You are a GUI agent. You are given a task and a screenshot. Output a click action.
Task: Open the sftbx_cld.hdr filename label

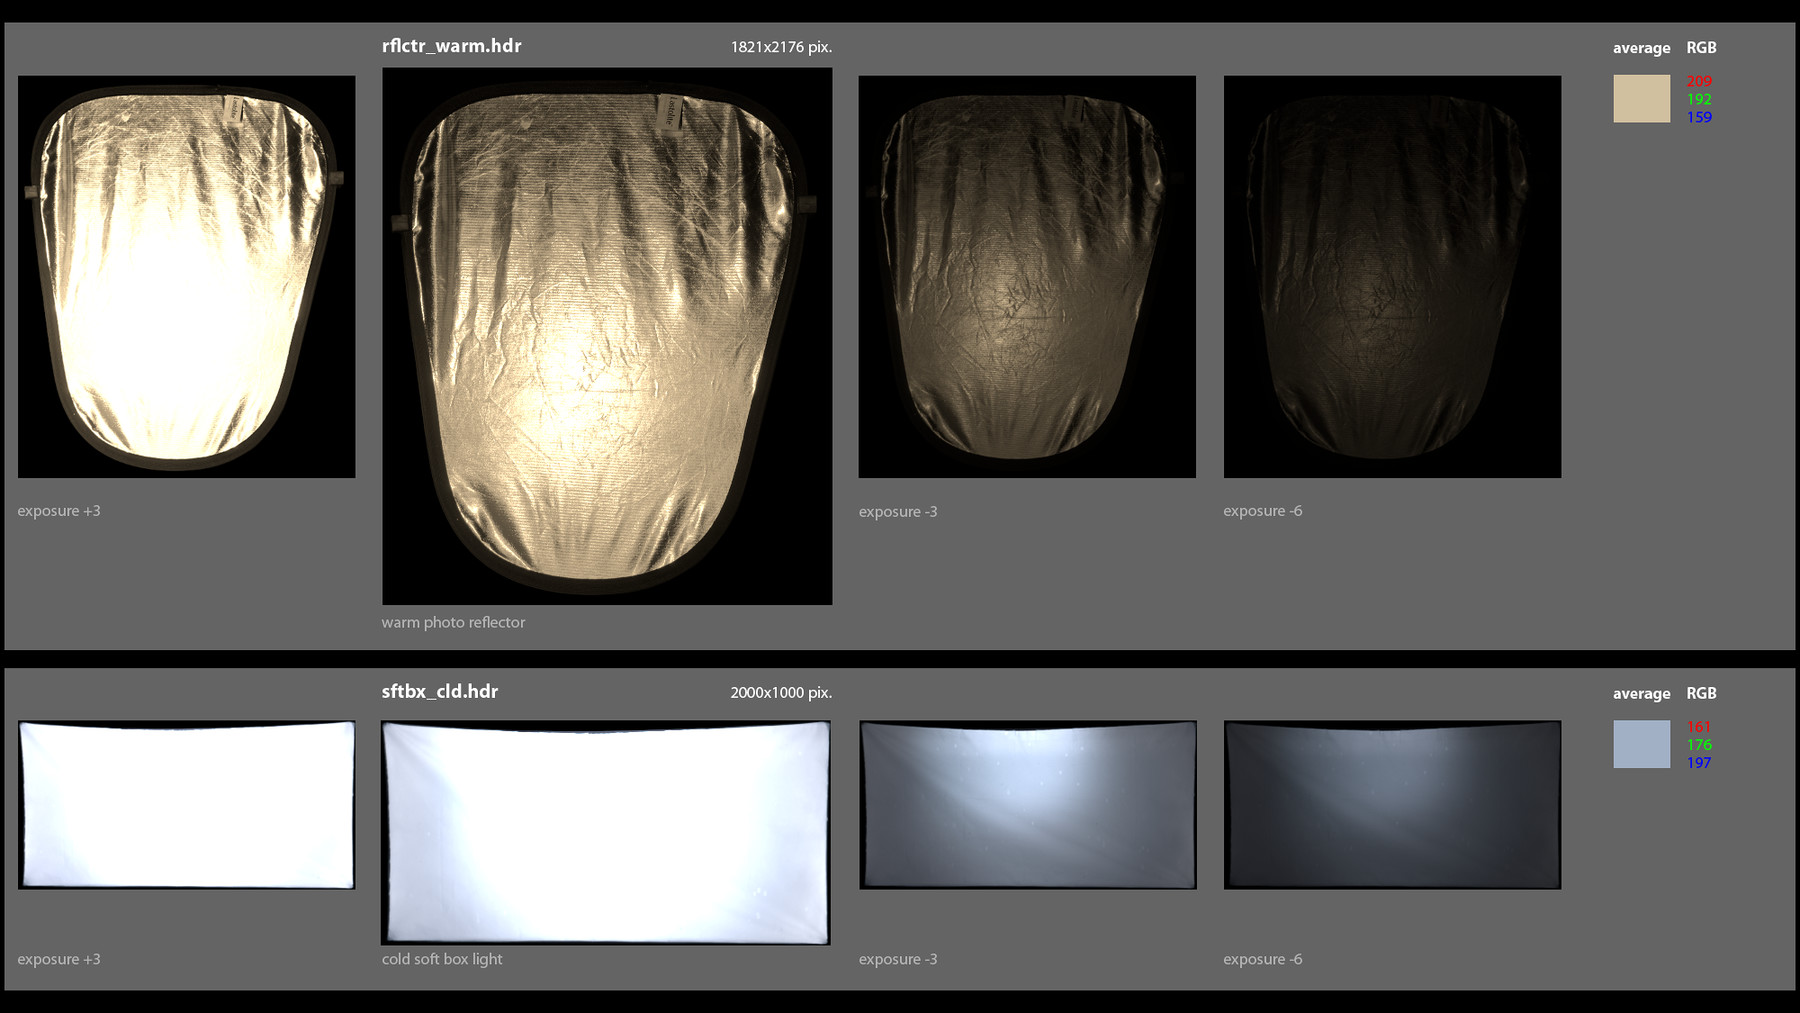tap(438, 691)
